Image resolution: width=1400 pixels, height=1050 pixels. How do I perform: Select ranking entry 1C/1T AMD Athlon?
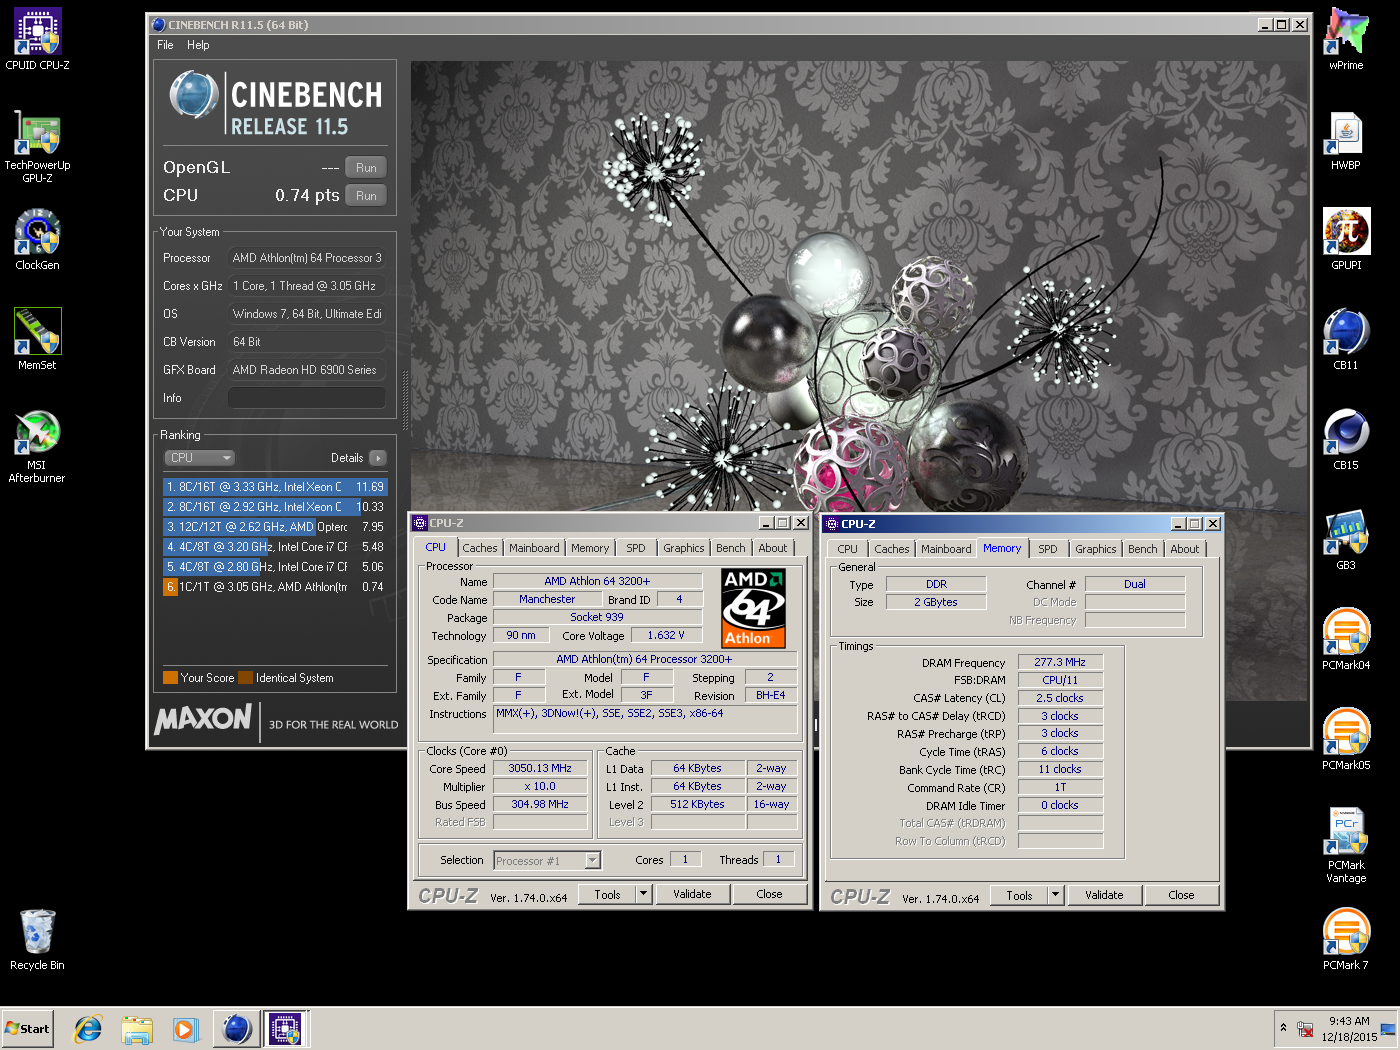275,587
